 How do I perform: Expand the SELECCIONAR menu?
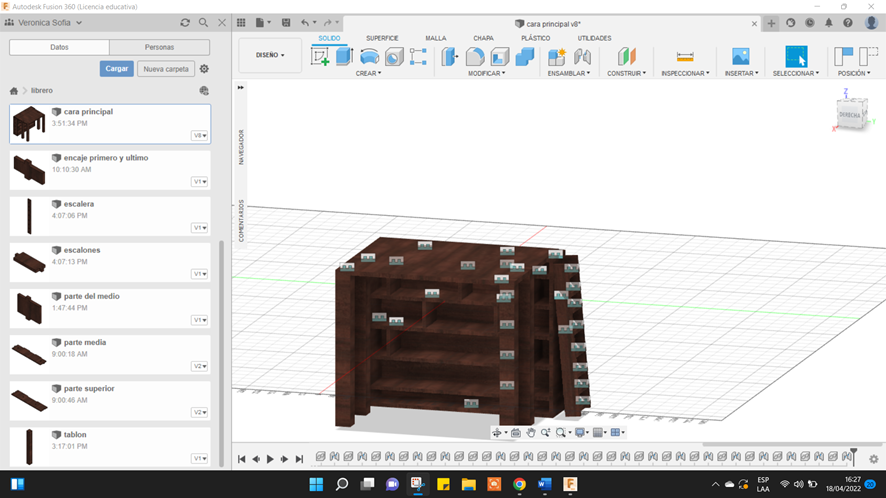point(796,73)
